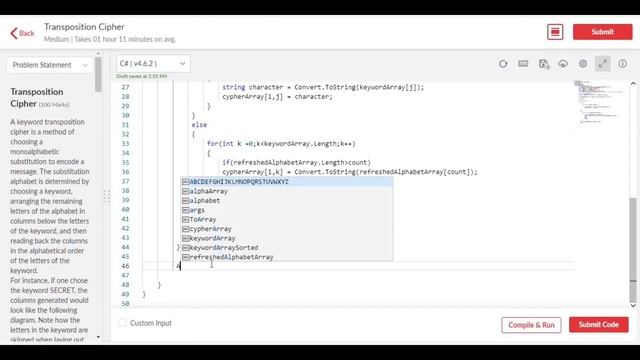Viewport: 640px width, 360px height.
Task: Click 'Draft saved at 2:35 PM' status text
Action: coord(142,76)
